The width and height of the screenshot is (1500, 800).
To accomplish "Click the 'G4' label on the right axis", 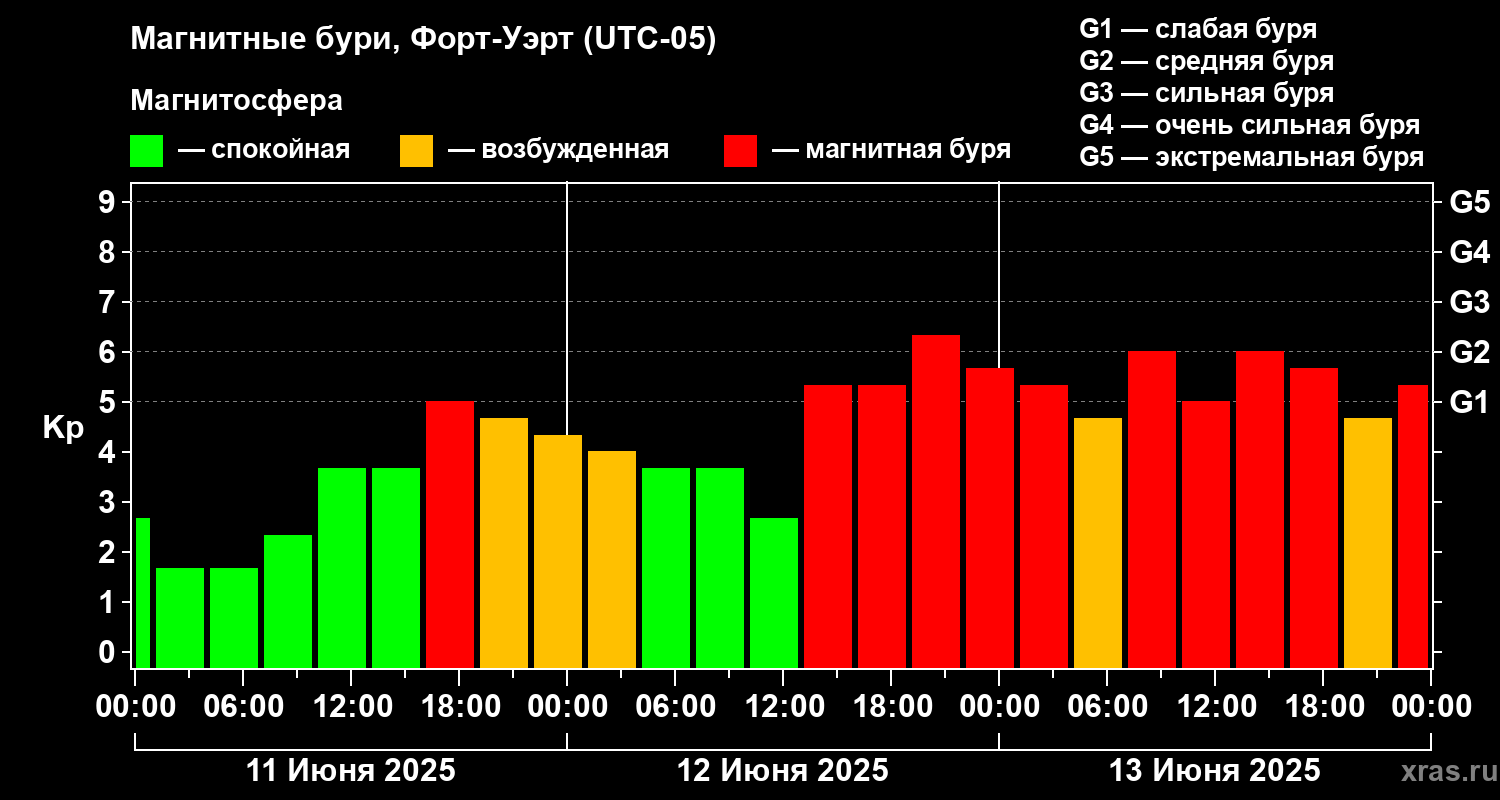I will (x=1470, y=252).
